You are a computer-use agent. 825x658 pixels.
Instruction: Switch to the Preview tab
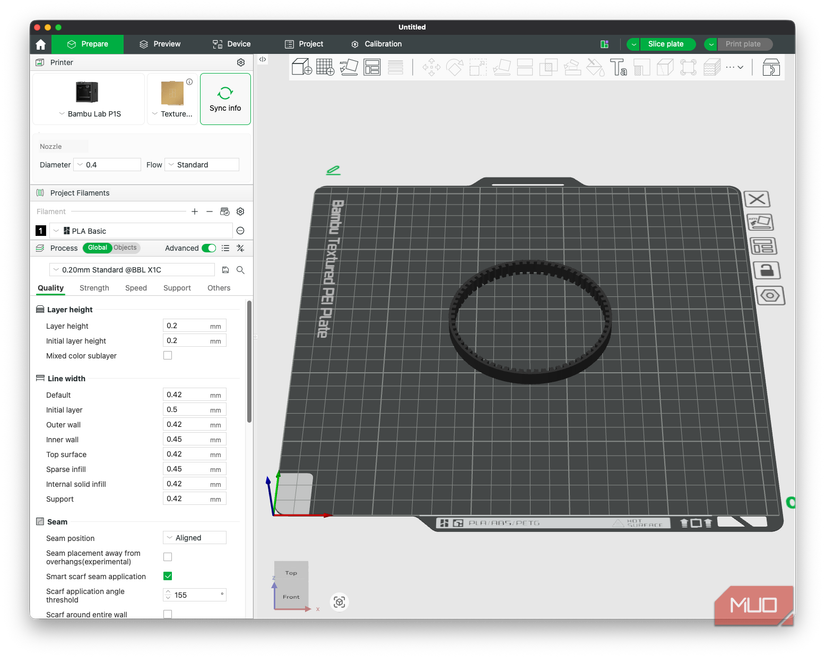pyautogui.click(x=160, y=44)
